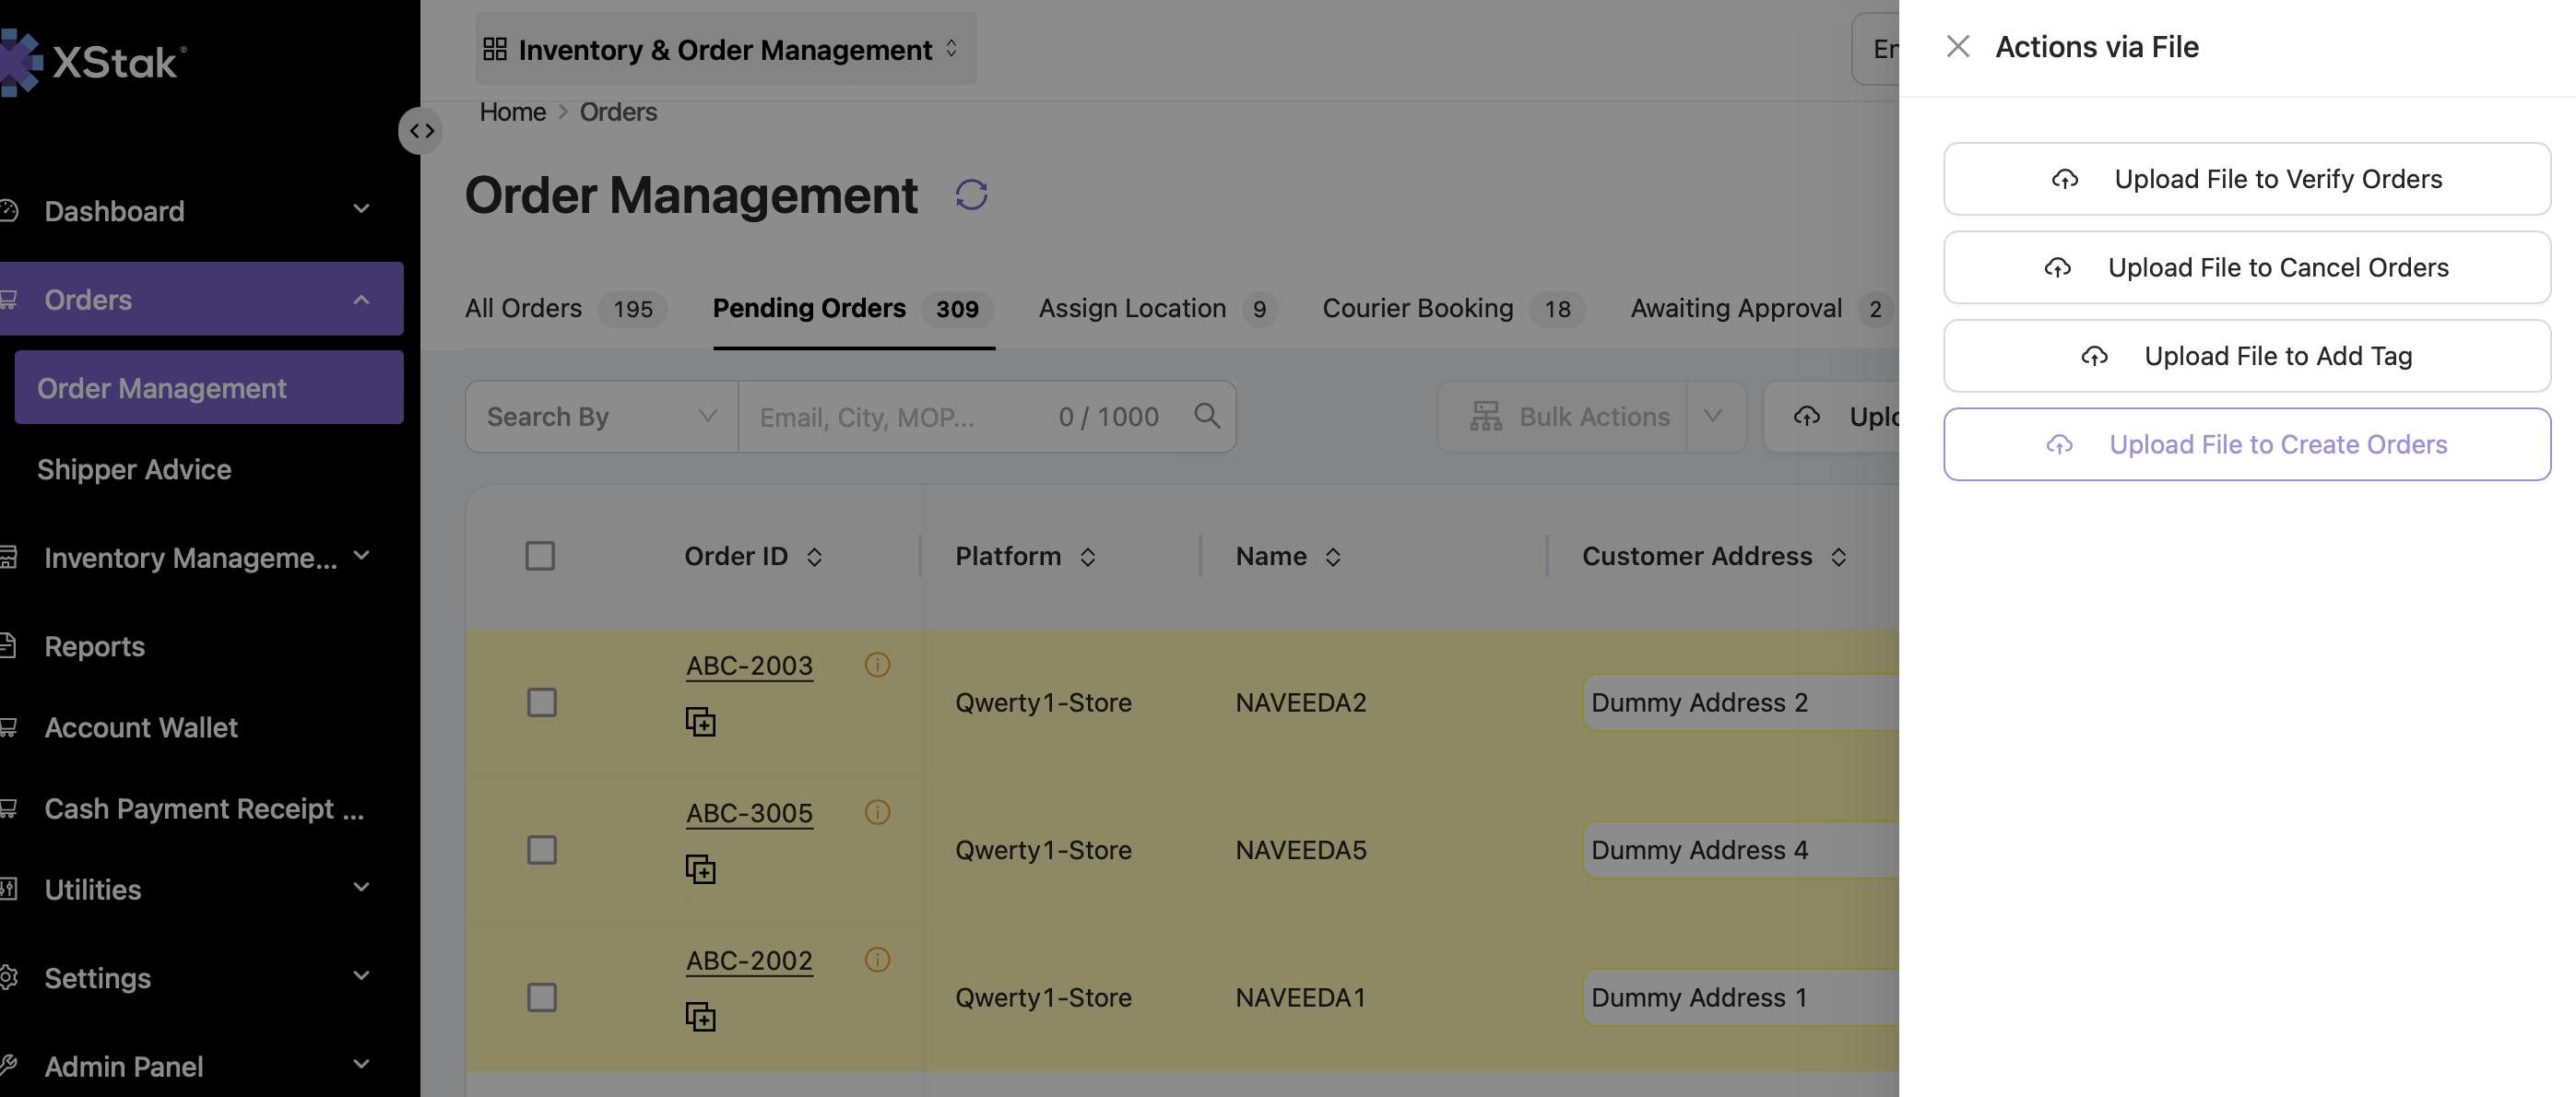Switch to the All Orders tab
Viewport: 2576px width, 1097px height.
[565, 308]
